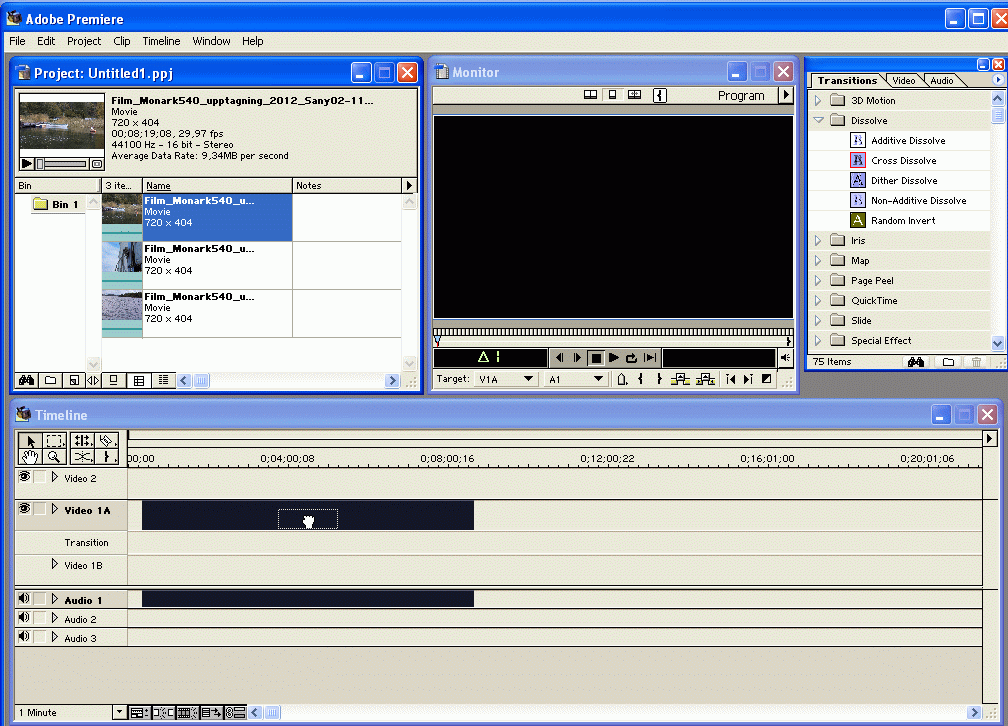Select the Rolling Edit tool in Timeline
Viewport: 1008px width, 726px height.
tap(82, 440)
